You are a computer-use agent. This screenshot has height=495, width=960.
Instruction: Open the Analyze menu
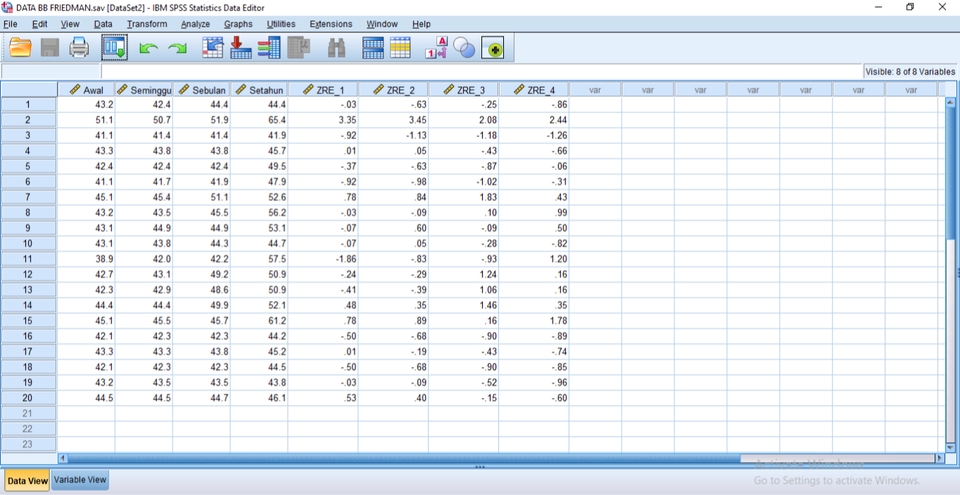195,24
